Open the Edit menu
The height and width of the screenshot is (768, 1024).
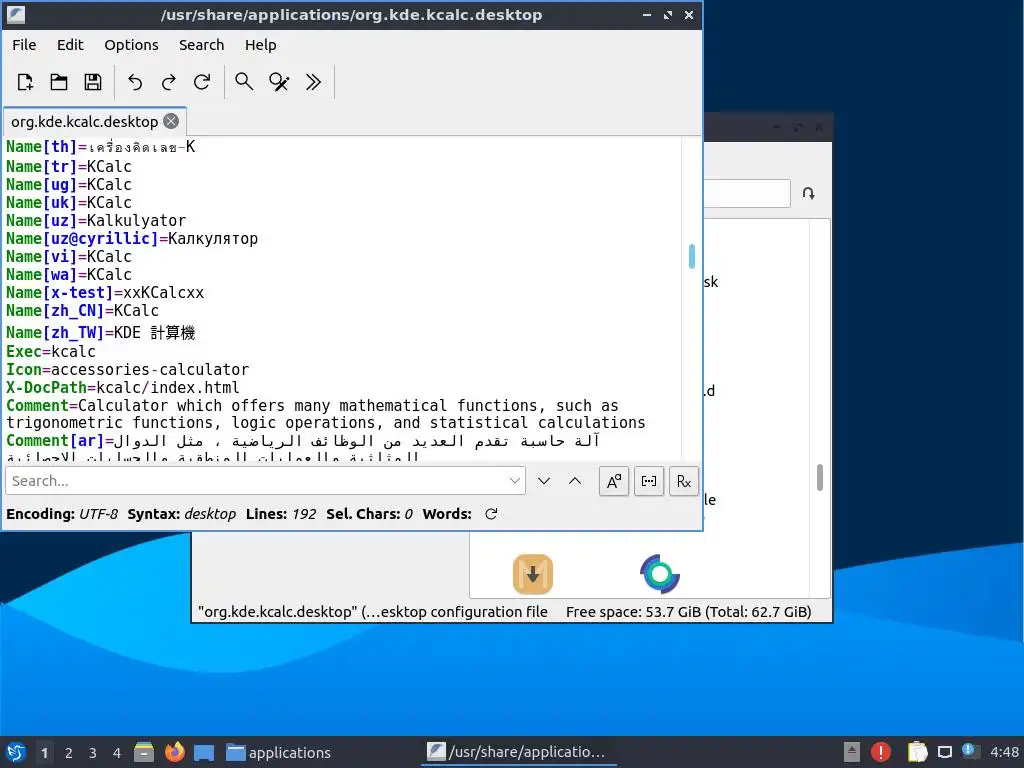(70, 45)
